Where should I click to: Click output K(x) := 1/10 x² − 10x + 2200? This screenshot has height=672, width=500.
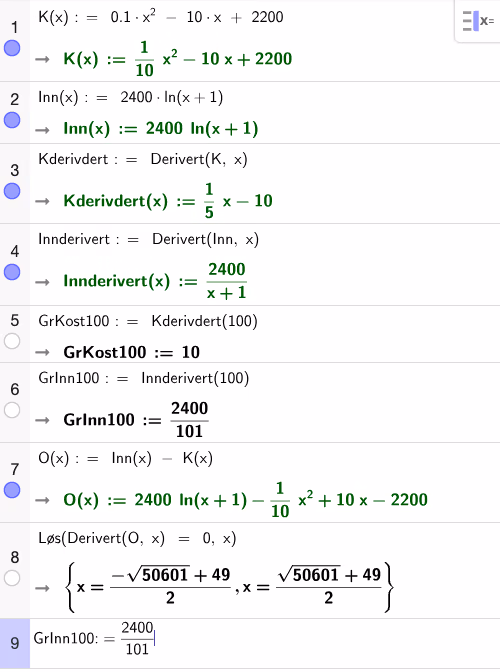177,59
